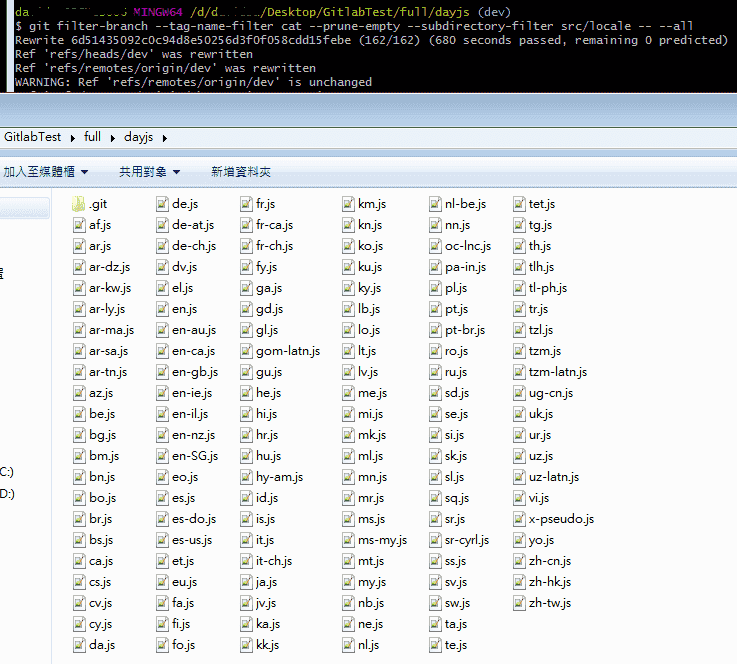Select the .git folder icon
Viewport: 737px width, 664px height.
pos(79,204)
